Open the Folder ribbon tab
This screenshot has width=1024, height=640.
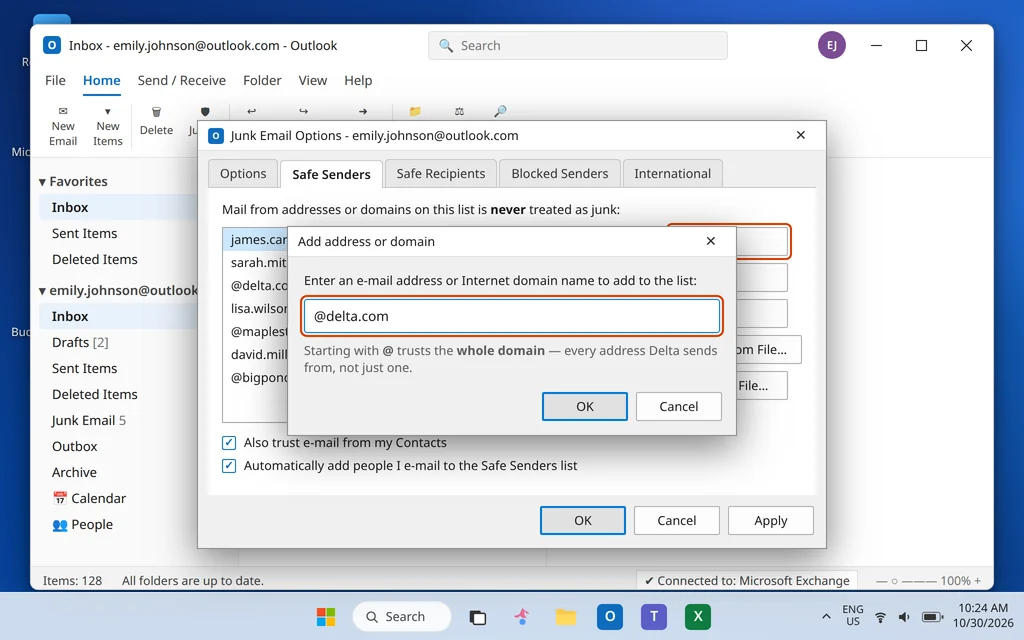pos(262,80)
